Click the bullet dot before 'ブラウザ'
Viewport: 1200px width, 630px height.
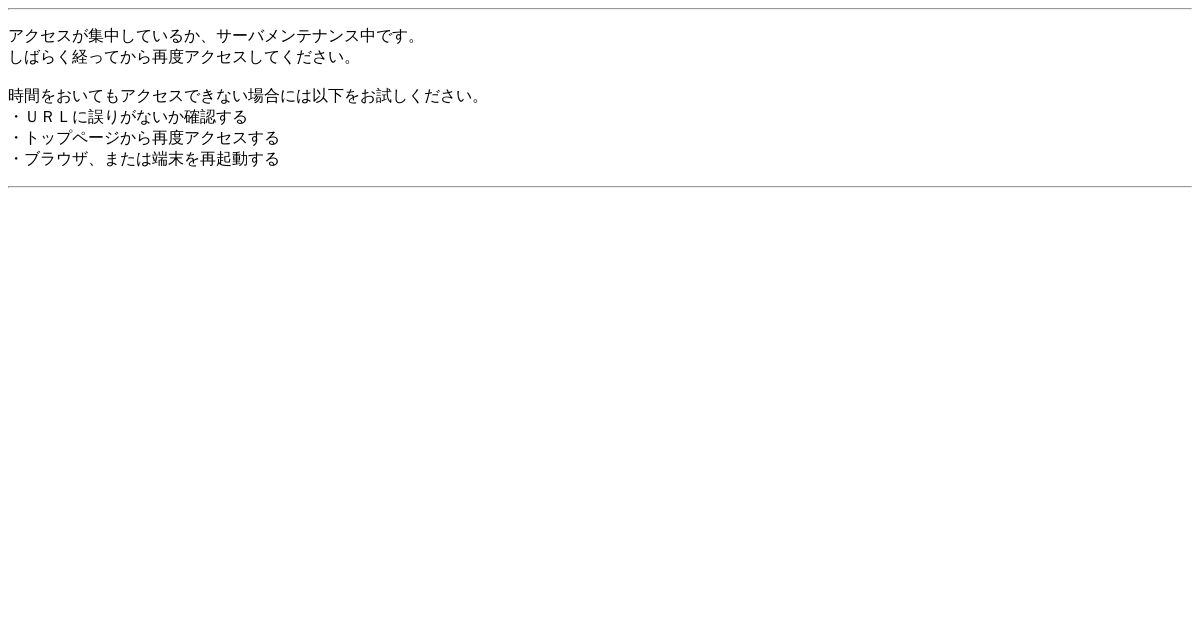click(x=16, y=159)
